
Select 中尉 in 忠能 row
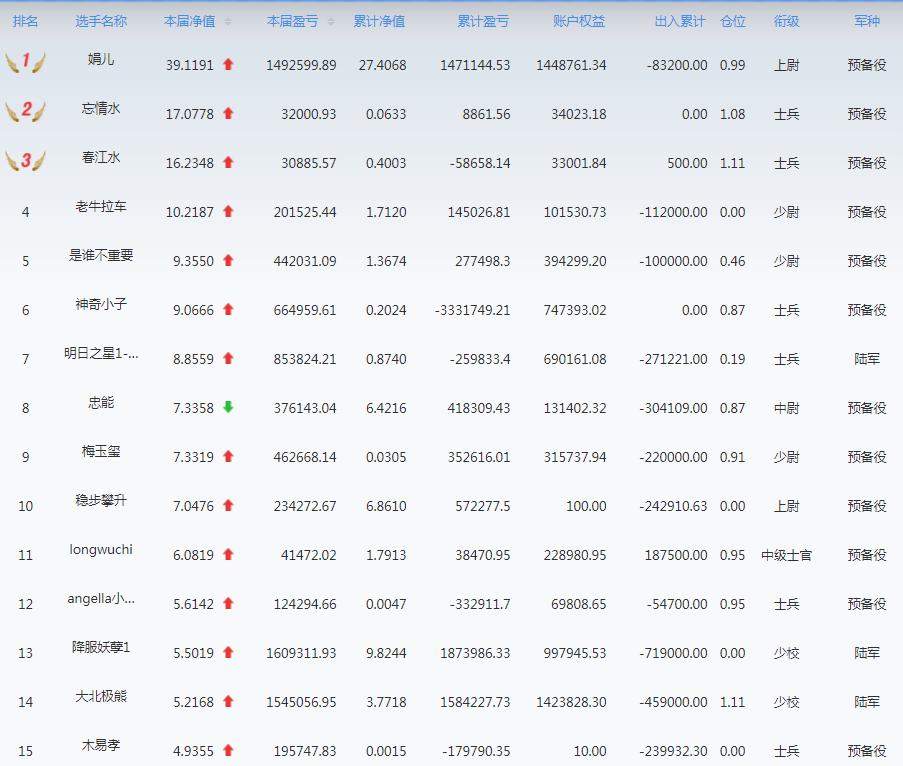[786, 408]
